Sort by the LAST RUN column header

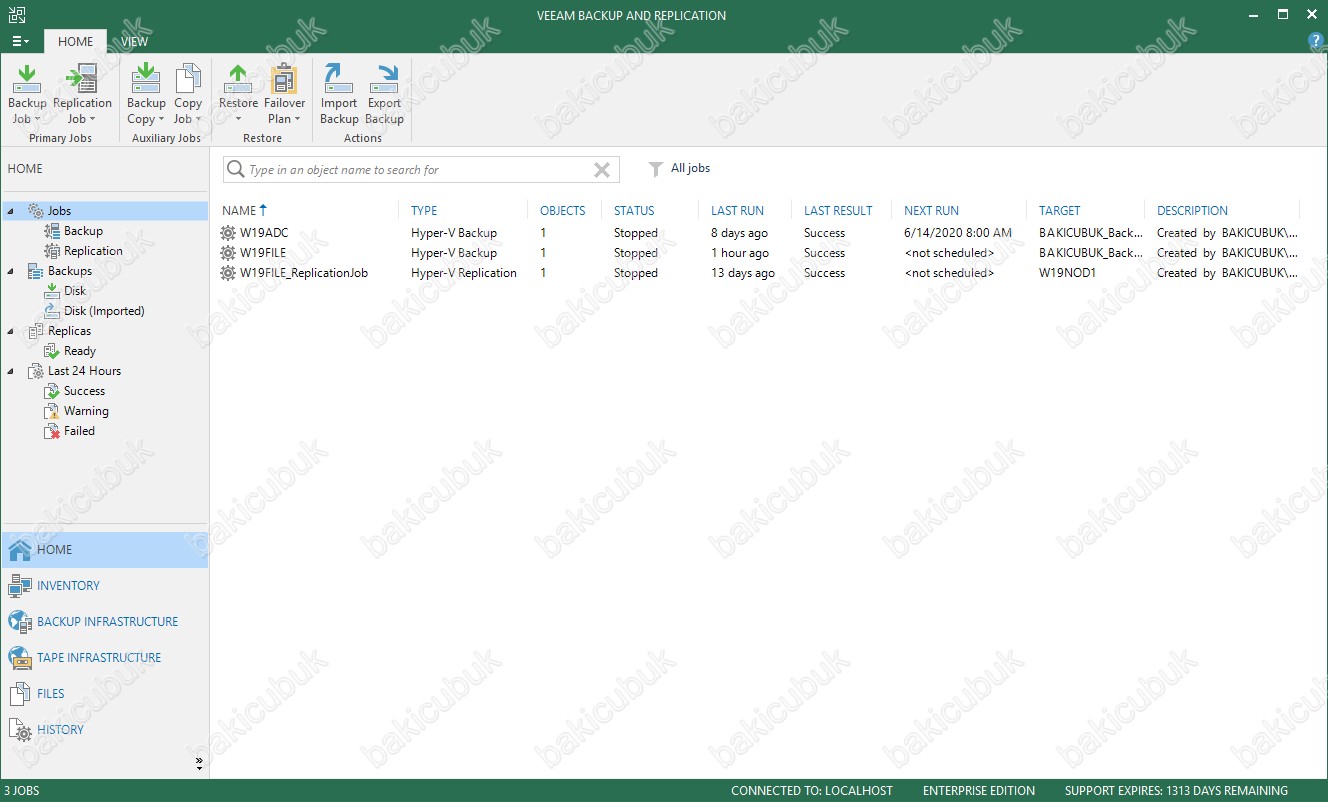pos(737,211)
